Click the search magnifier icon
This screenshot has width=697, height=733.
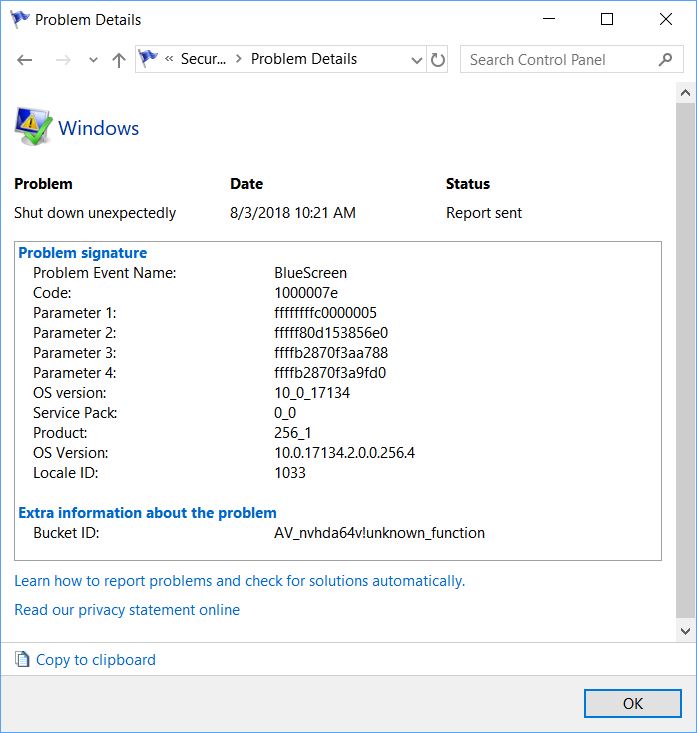(665, 59)
